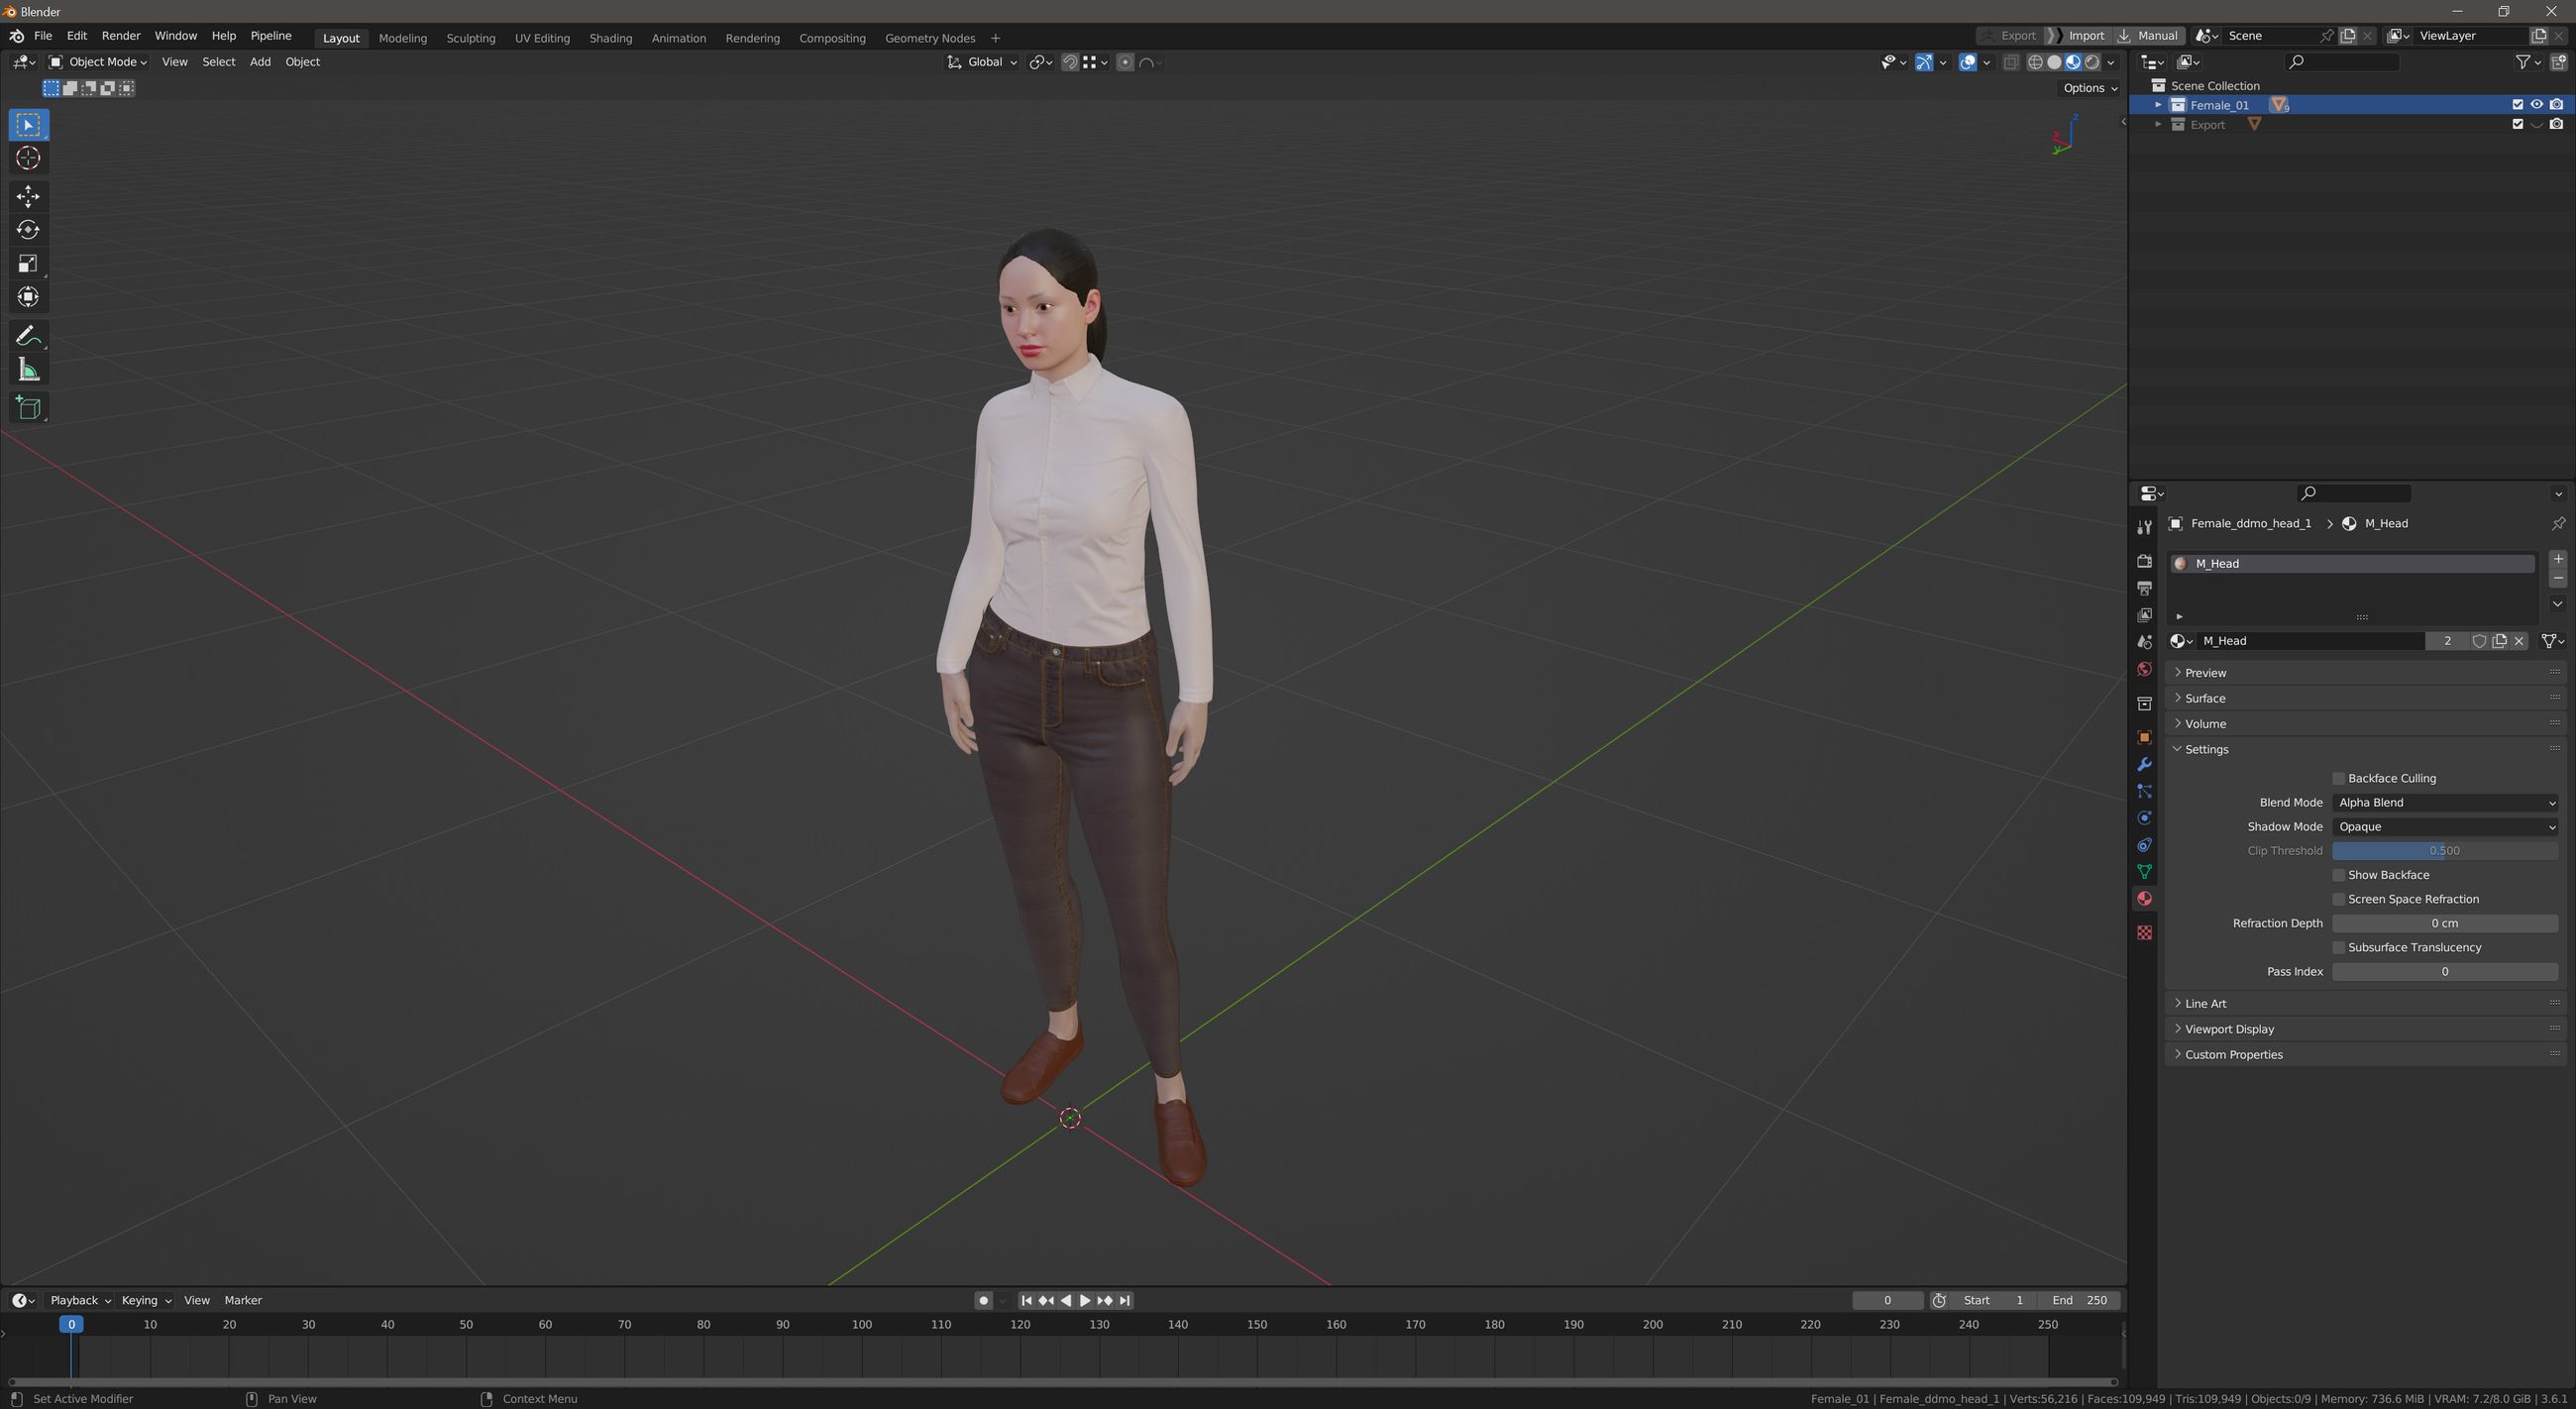The image size is (2576, 1409).
Task: Hide Female_01 in the viewport
Action: [2537, 104]
